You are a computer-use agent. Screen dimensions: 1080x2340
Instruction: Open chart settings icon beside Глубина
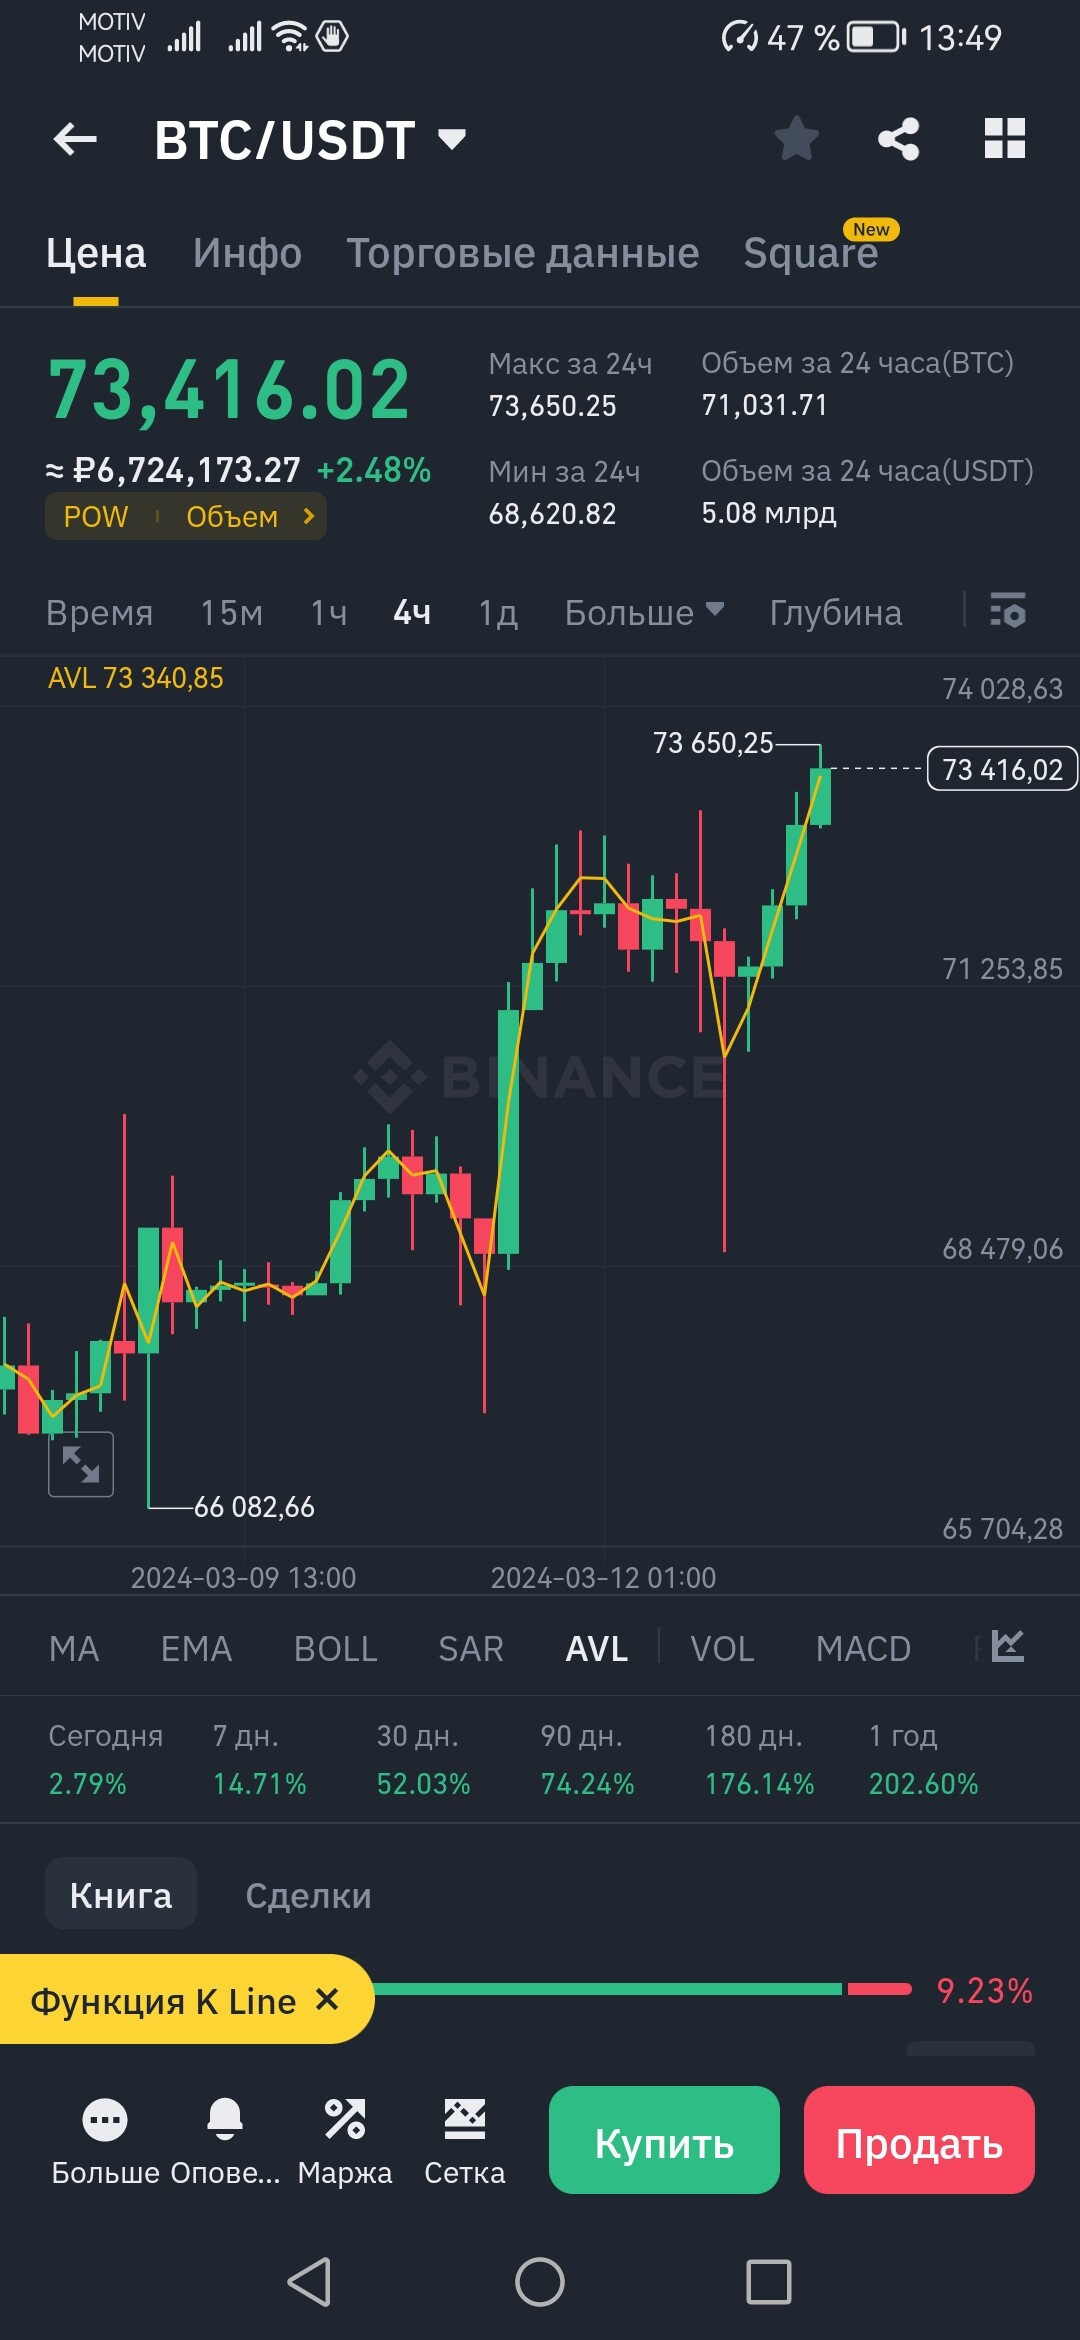[x=1008, y=610]
